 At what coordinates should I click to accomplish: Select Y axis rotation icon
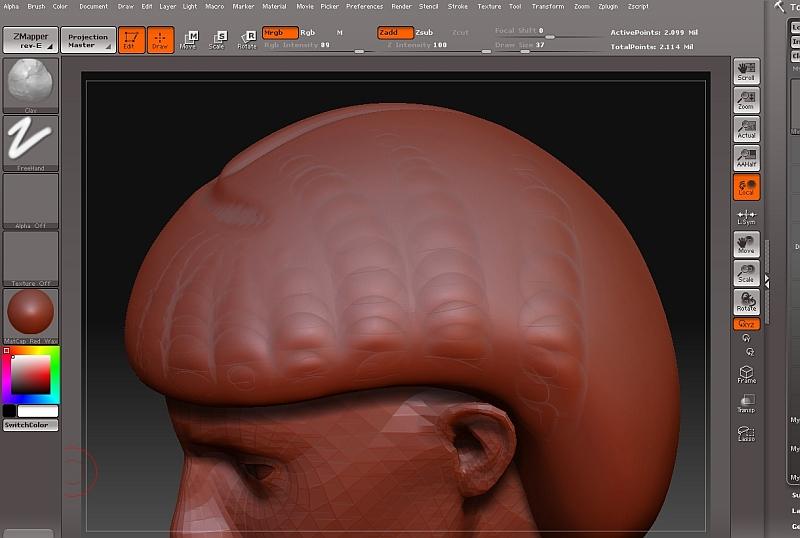coord(746,338)
